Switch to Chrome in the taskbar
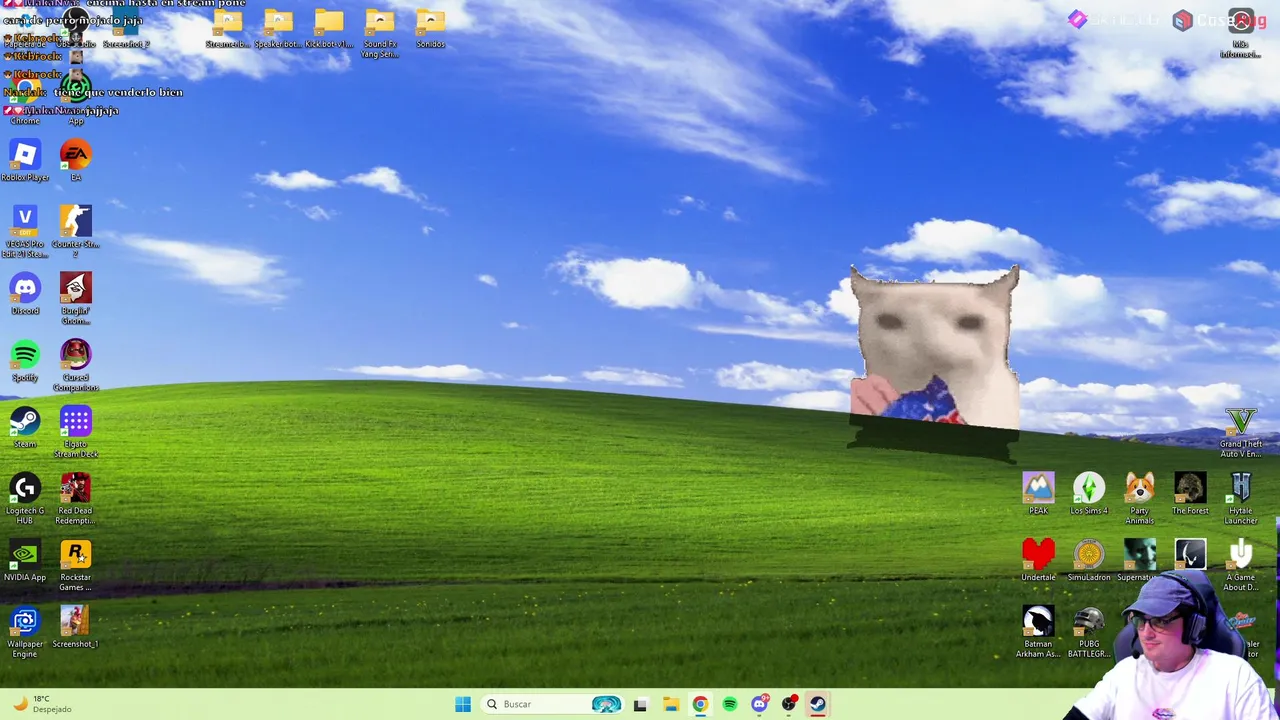The image size is (1280, 720). 700,704
